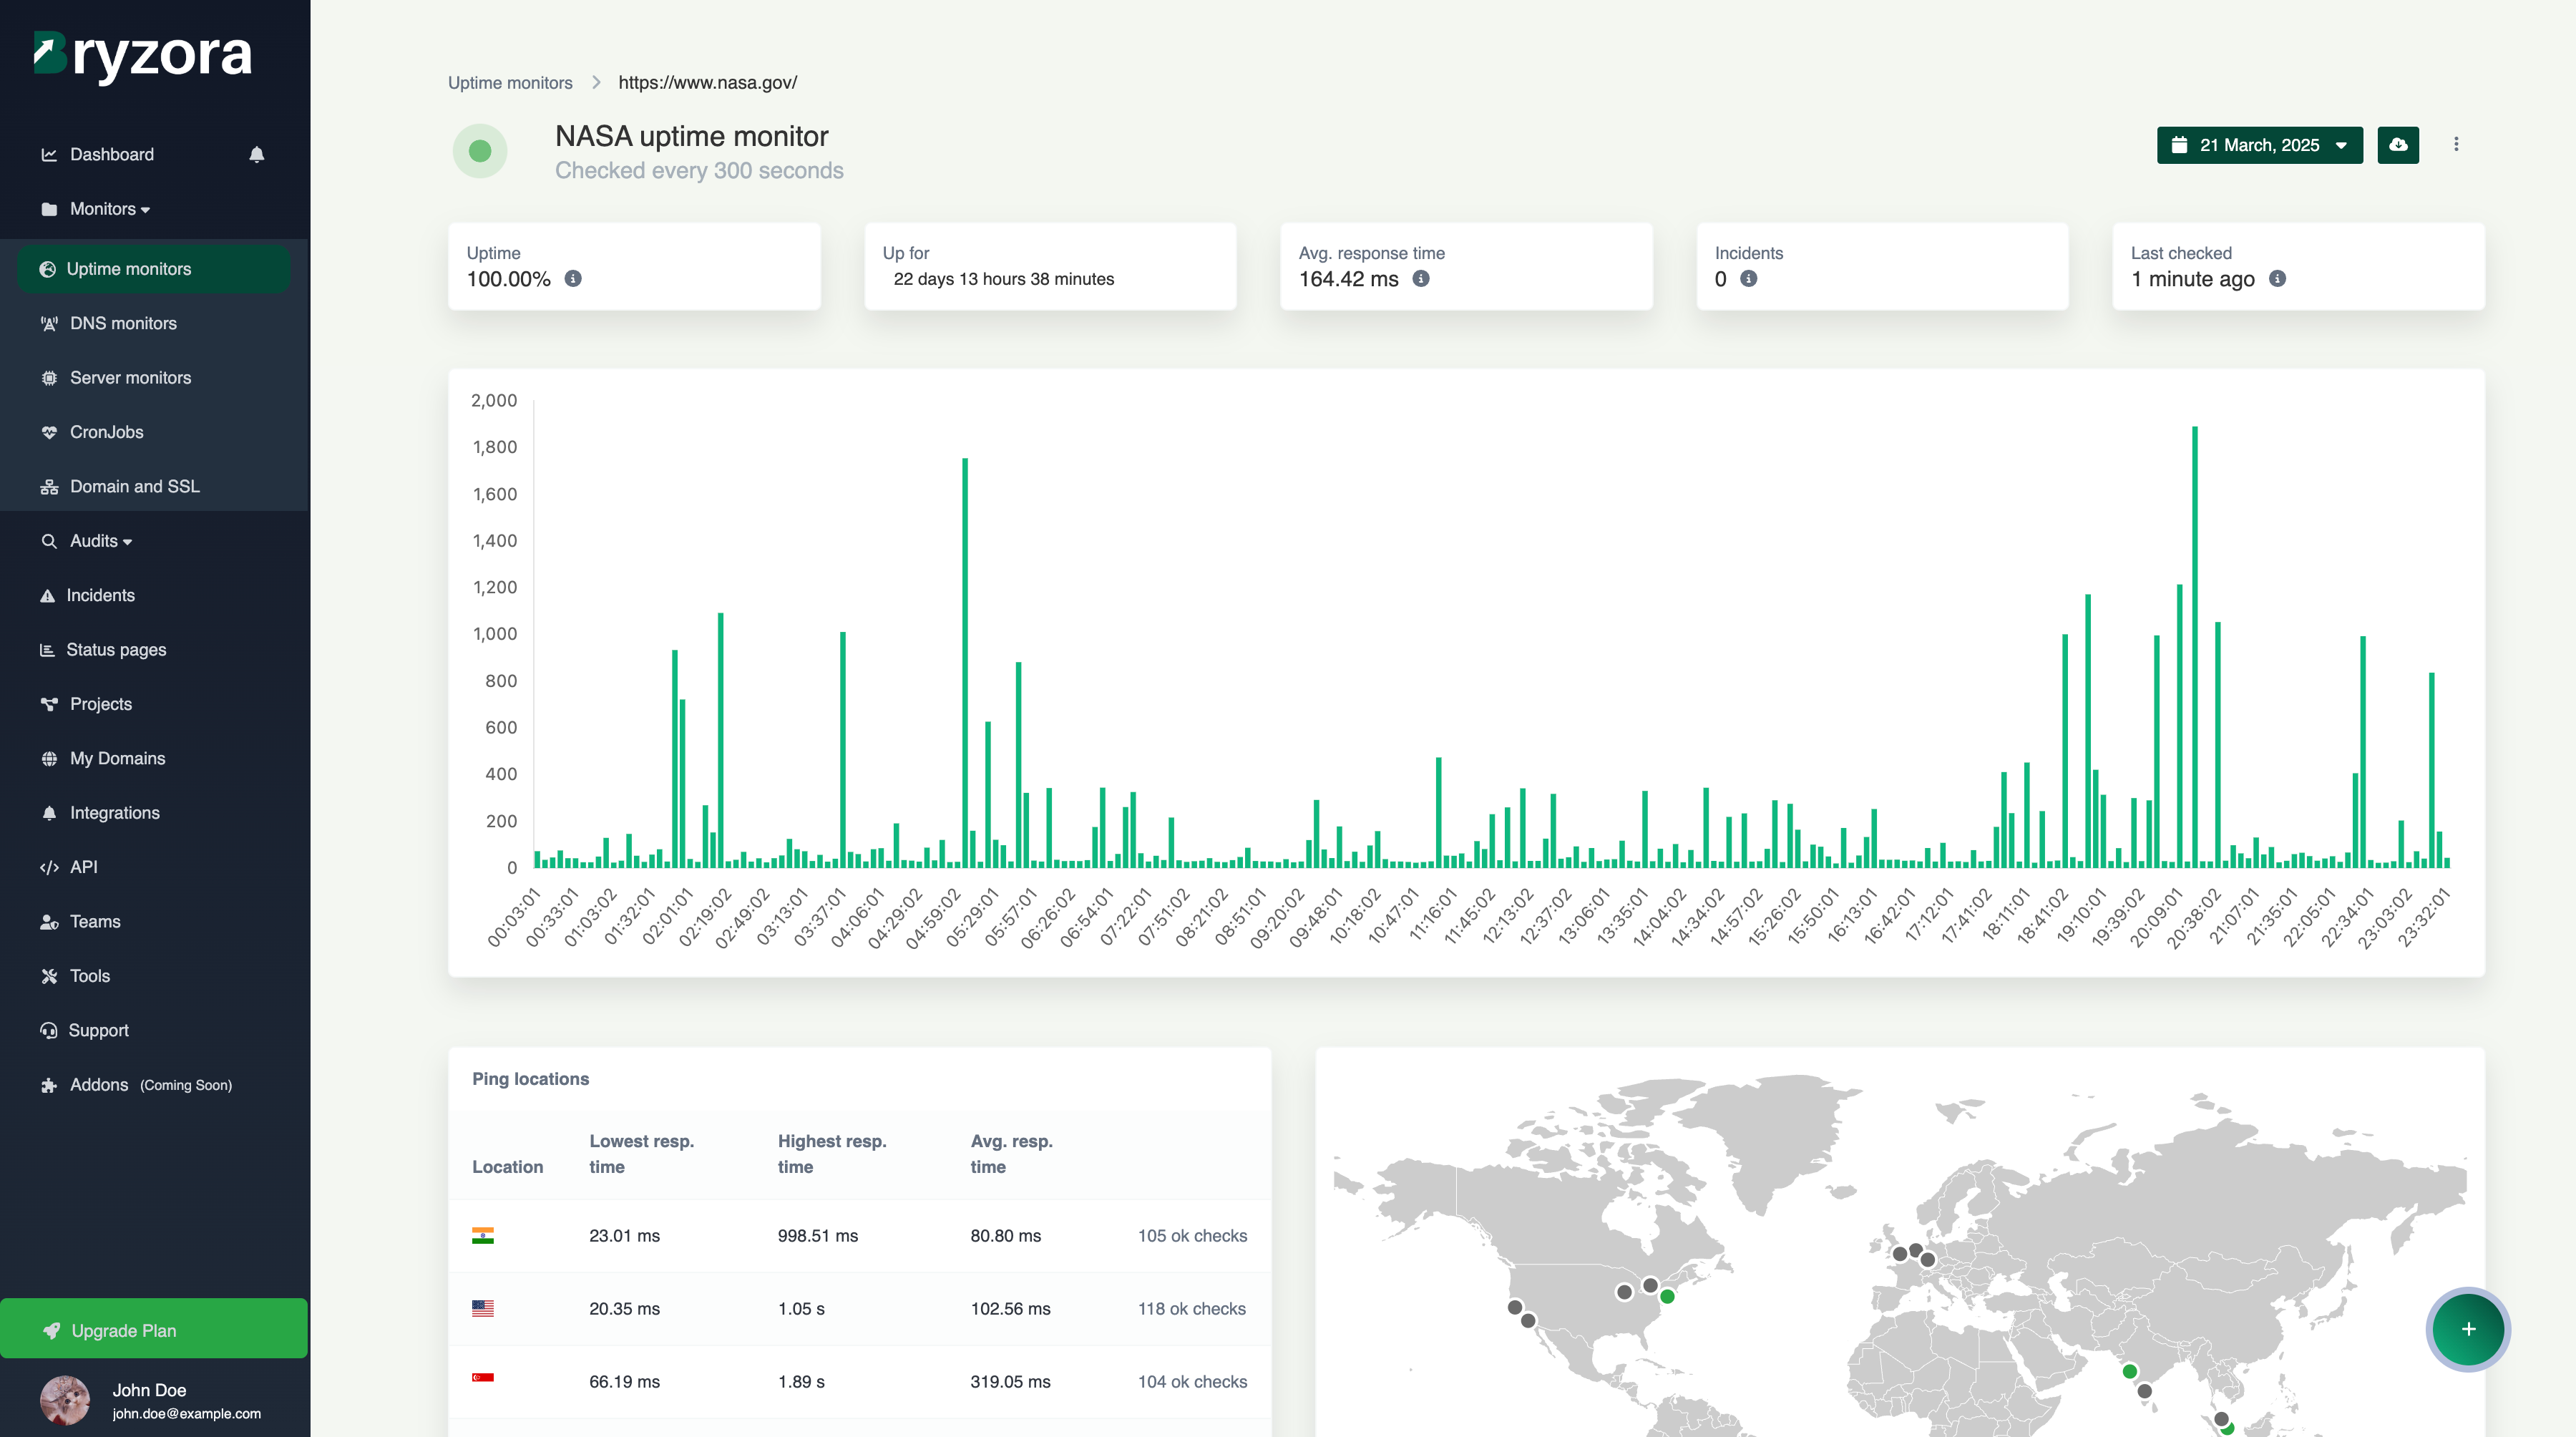Click the green map marker on US east coast
This screenshot has width=2576, height=1437.
click(x=1667, y=1296)
